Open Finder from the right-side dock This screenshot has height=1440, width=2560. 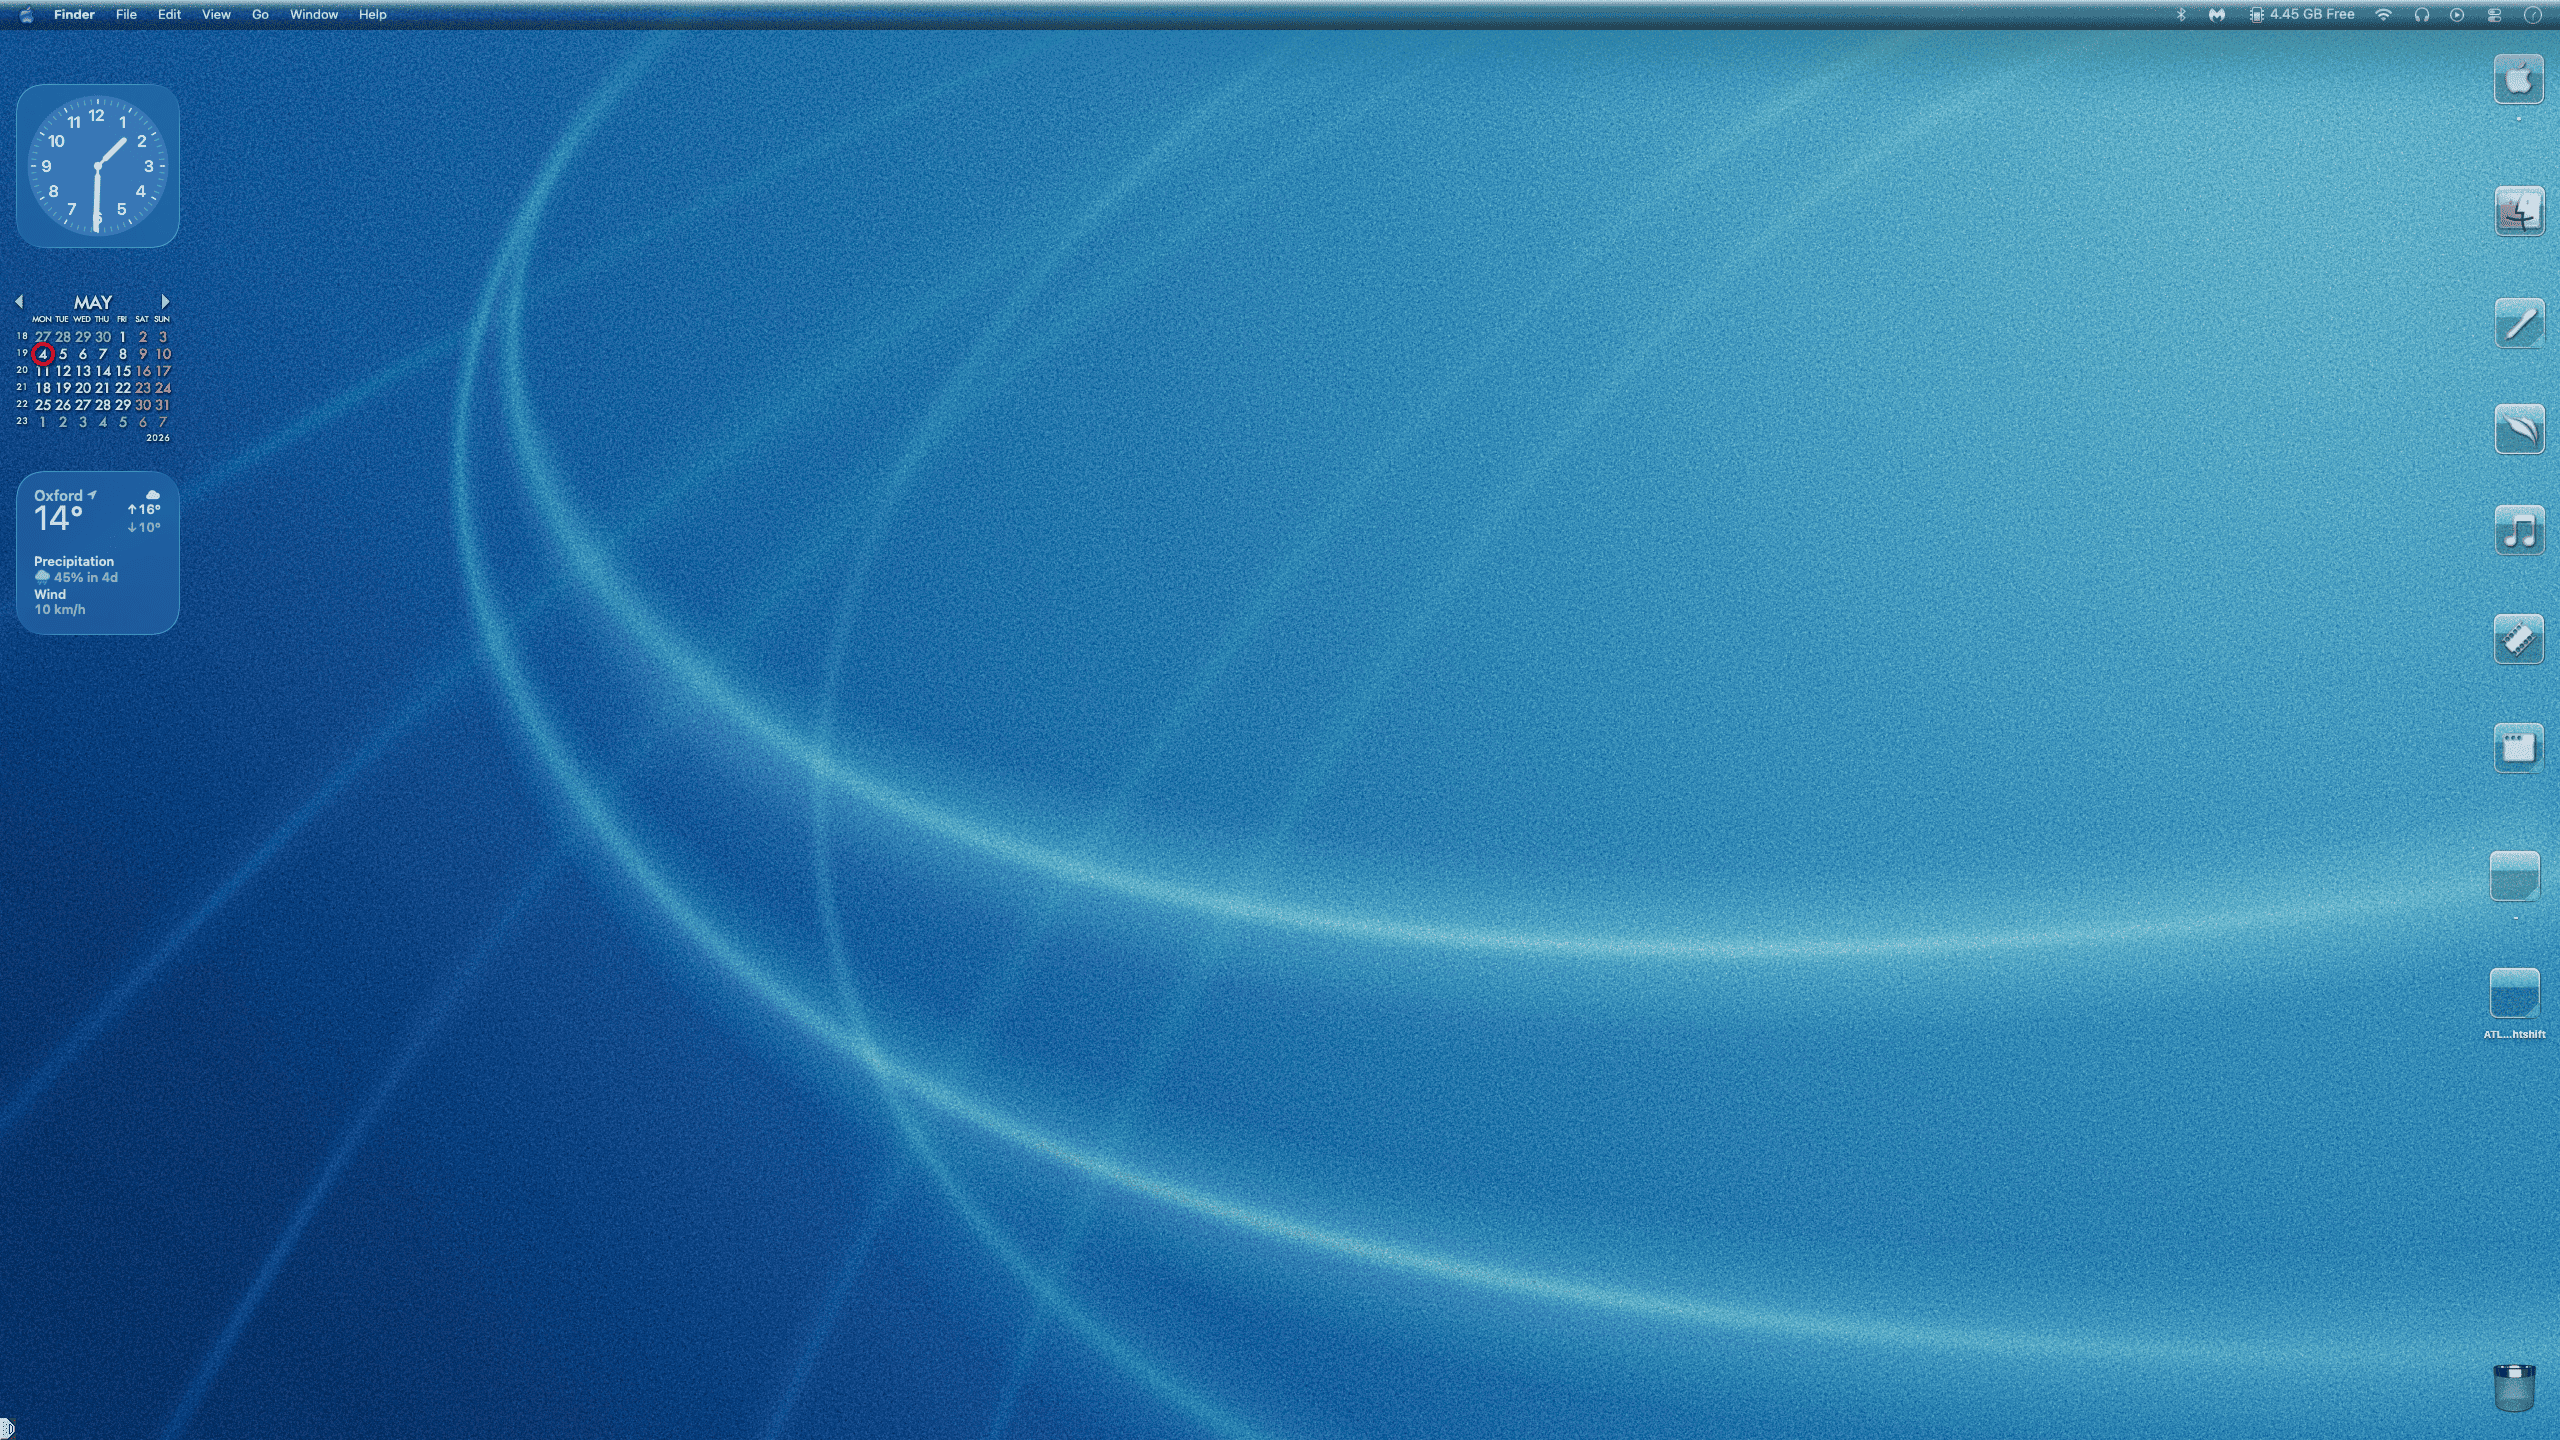click(x=2518, y=211)
